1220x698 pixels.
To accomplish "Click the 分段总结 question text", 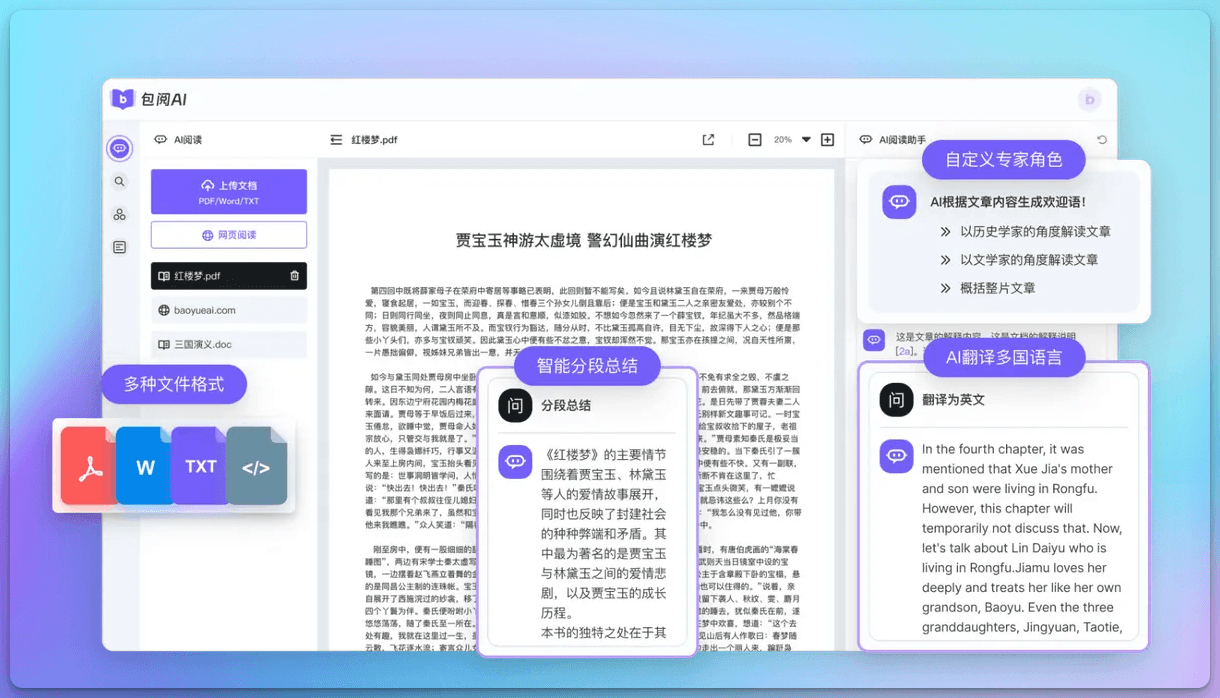I will [566, 405].
